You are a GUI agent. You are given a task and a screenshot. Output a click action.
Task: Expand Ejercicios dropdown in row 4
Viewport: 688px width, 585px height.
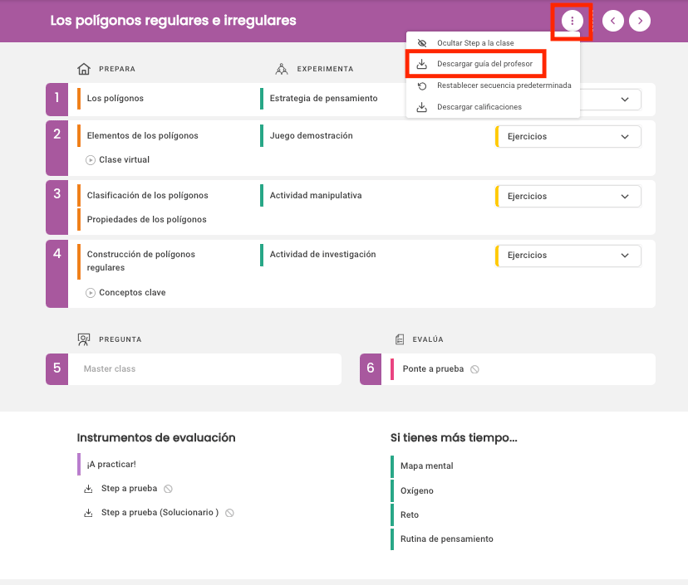pyautogui.click(x=568, y=255)
